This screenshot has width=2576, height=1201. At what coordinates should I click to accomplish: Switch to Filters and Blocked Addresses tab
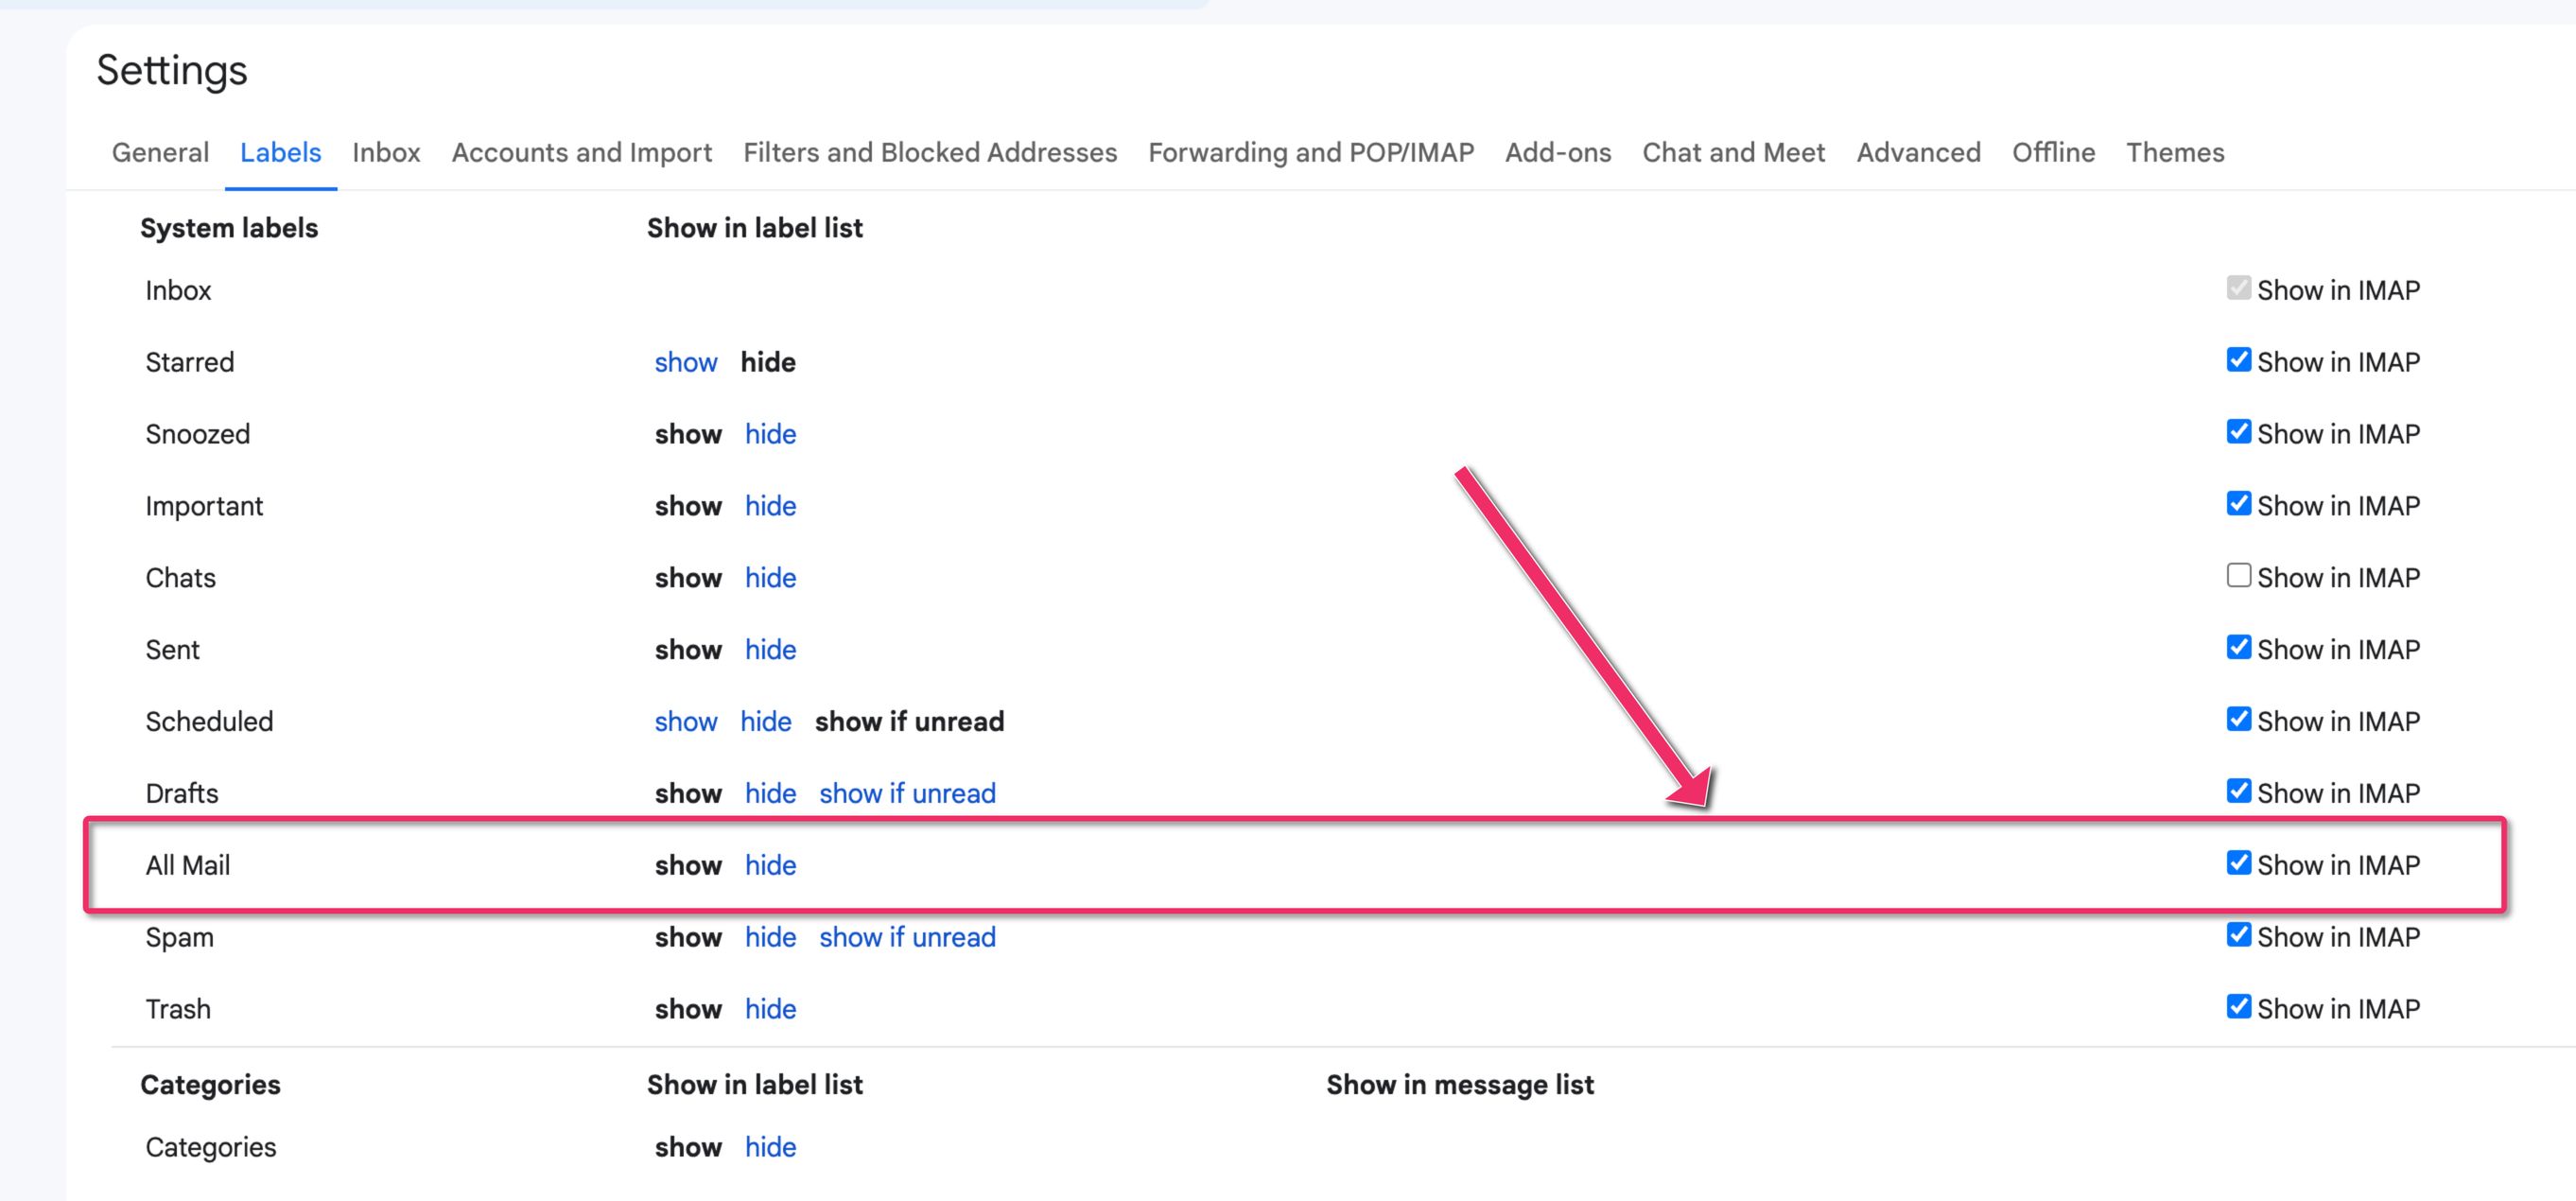(929, 152)
